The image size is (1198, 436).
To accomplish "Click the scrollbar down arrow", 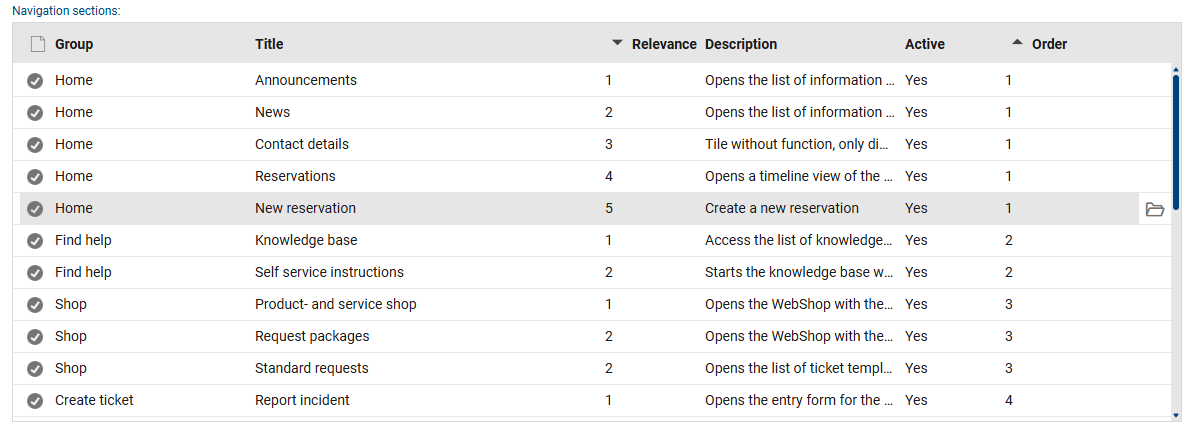I will pyautogui.click(x=1176, y=415).
